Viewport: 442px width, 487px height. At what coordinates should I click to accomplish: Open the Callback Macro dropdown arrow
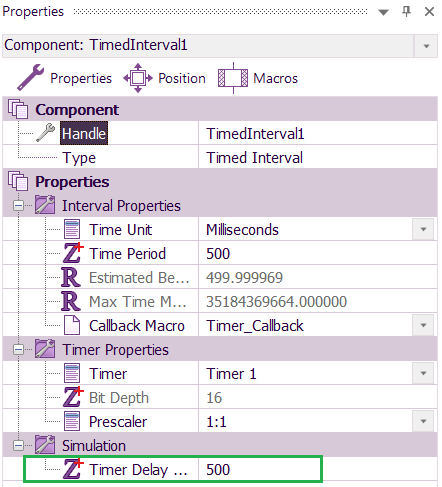tap(423, 325)
